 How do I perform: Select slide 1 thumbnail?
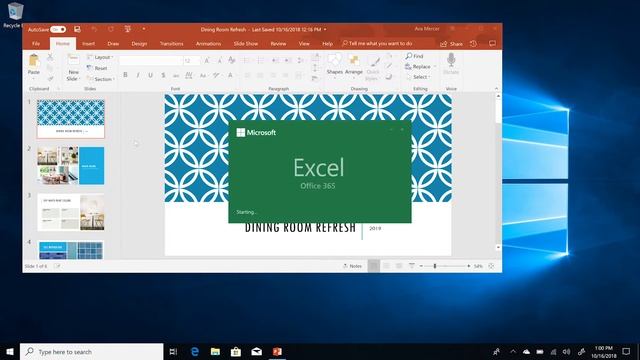pyautogui.click(x=71, y=119)
